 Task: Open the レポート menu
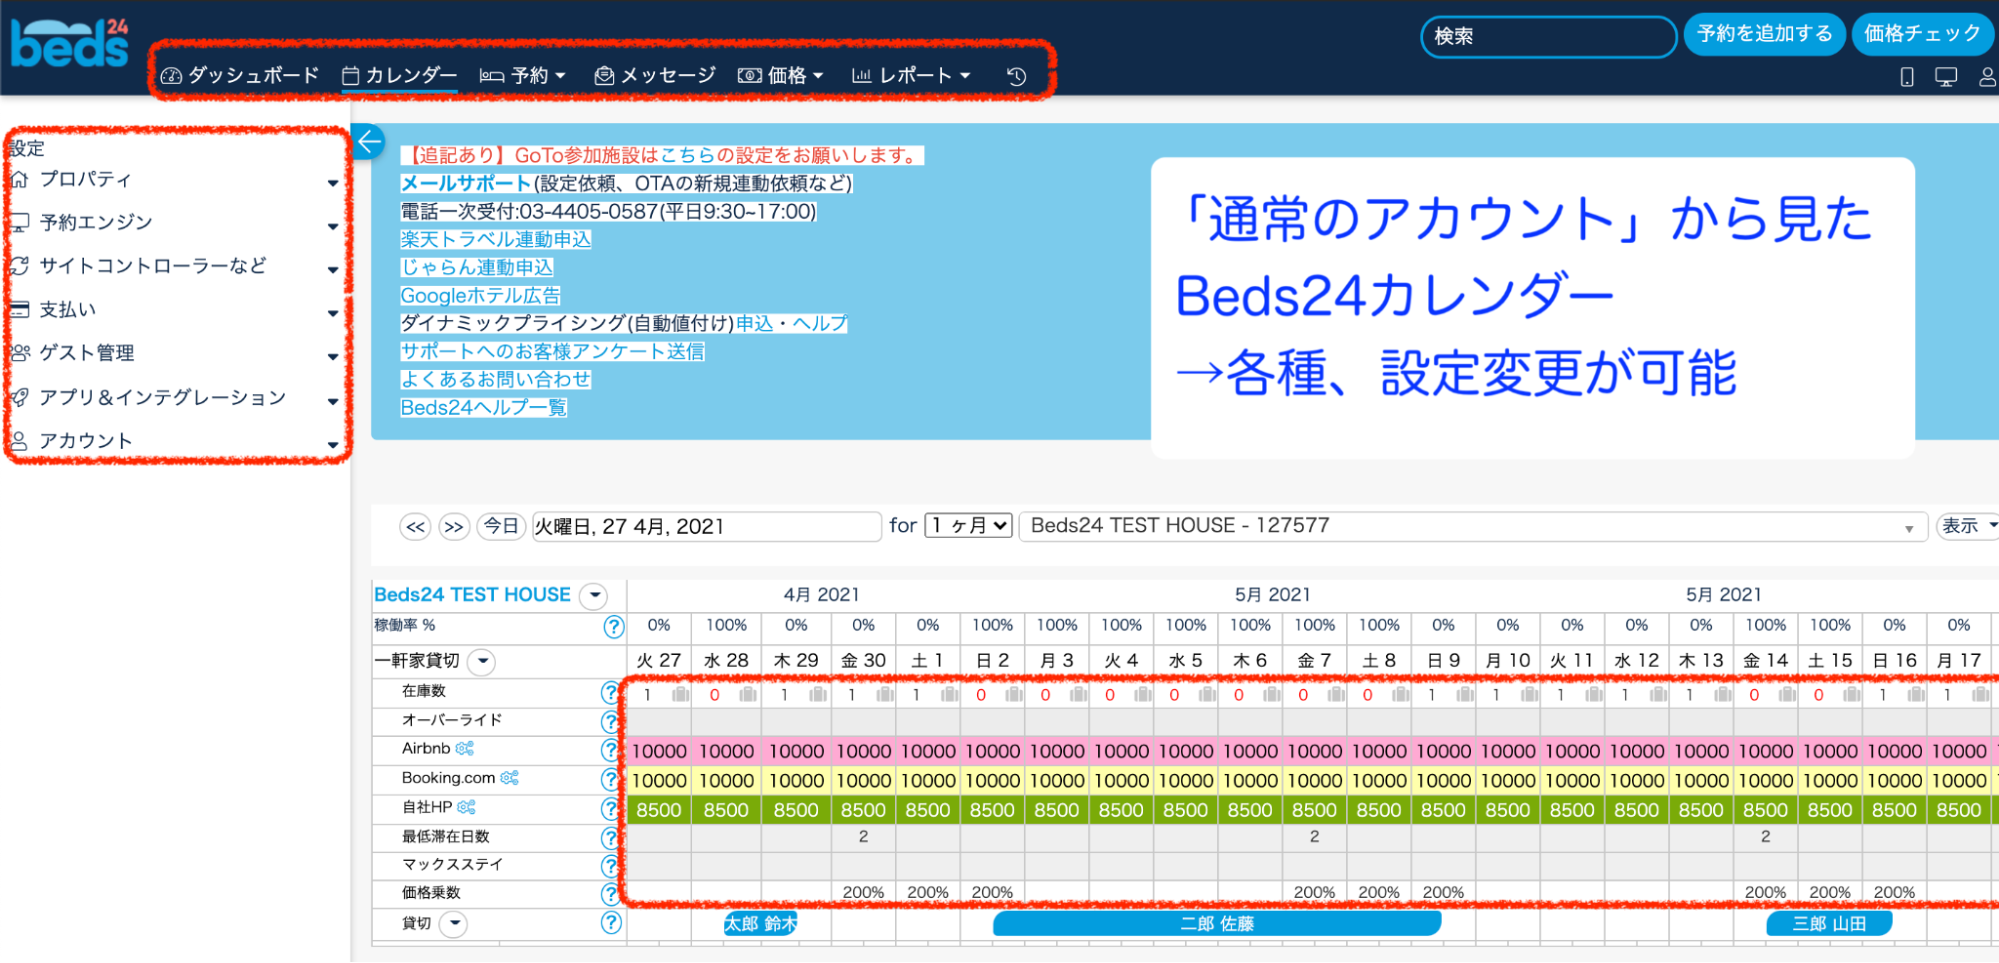point(911,76)
